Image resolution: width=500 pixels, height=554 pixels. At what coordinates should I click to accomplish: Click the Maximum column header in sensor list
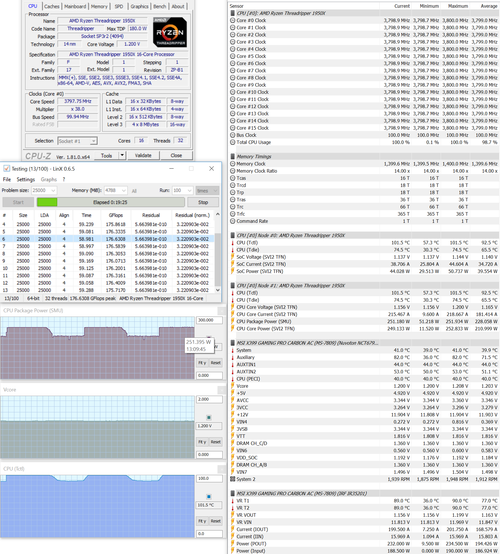coord(458,6)
